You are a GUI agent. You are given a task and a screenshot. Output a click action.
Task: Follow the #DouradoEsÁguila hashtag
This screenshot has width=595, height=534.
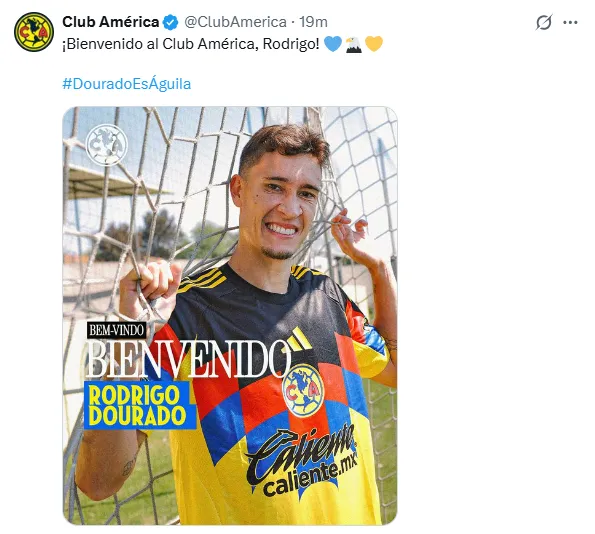(127, 84)
